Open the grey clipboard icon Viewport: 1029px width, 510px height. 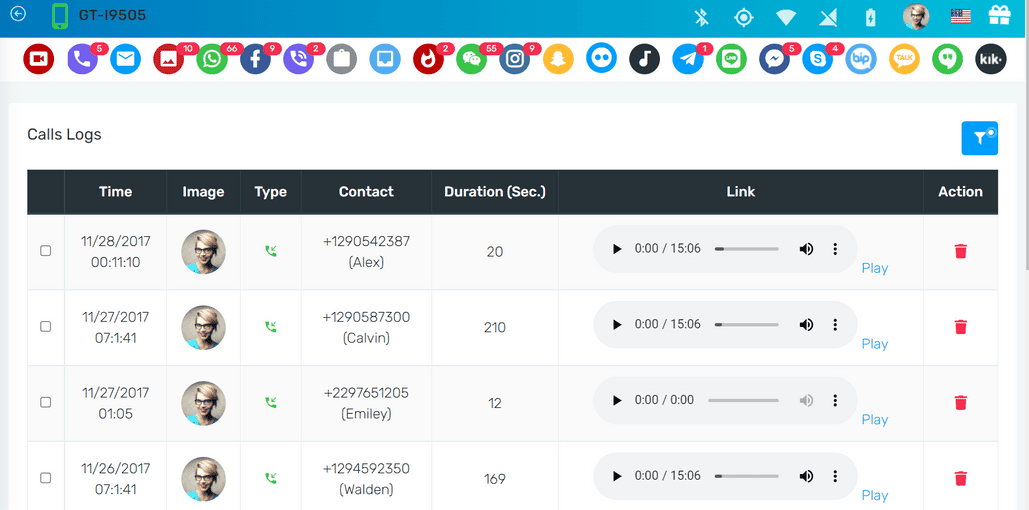(x=342, y=59)
